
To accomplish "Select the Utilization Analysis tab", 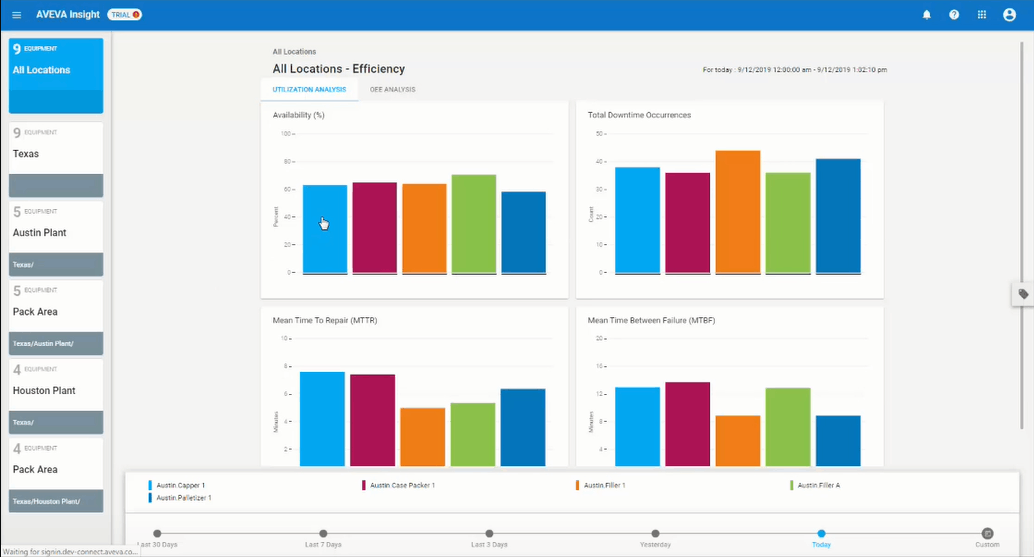I will [x=309, y=90].
